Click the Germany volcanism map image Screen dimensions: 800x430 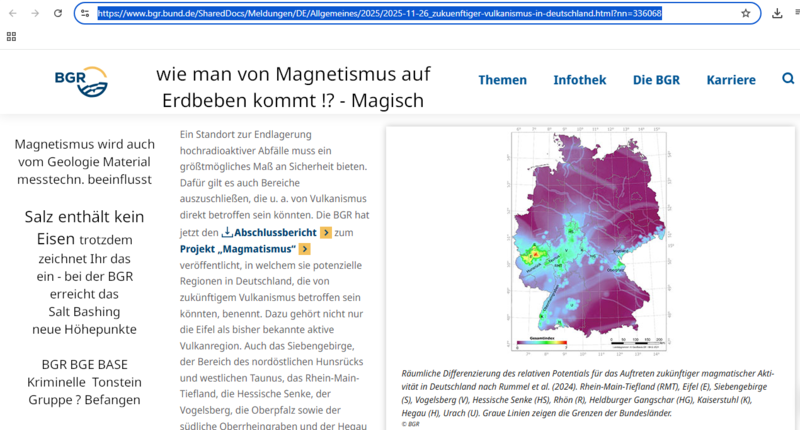coord(586,241)
